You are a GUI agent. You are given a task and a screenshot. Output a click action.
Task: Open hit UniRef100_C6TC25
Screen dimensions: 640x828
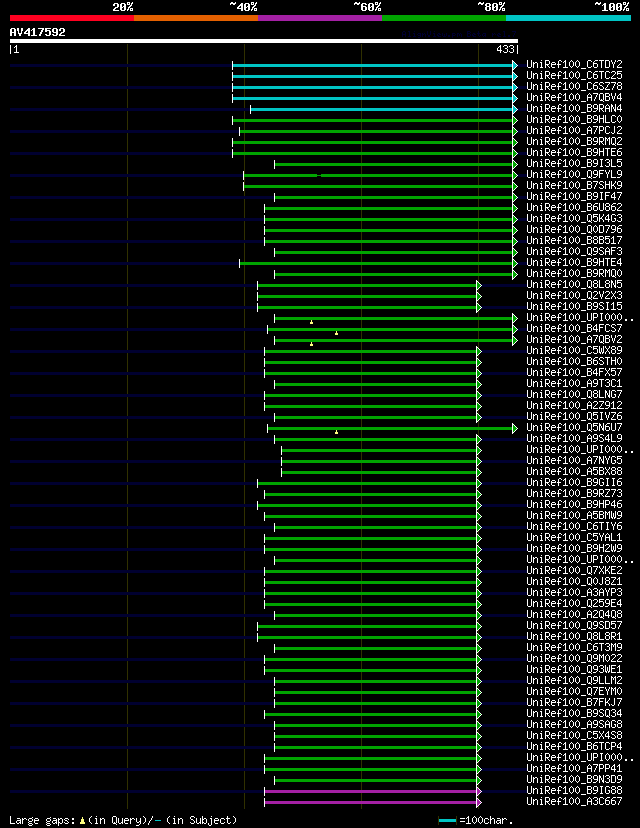point(574,76)
